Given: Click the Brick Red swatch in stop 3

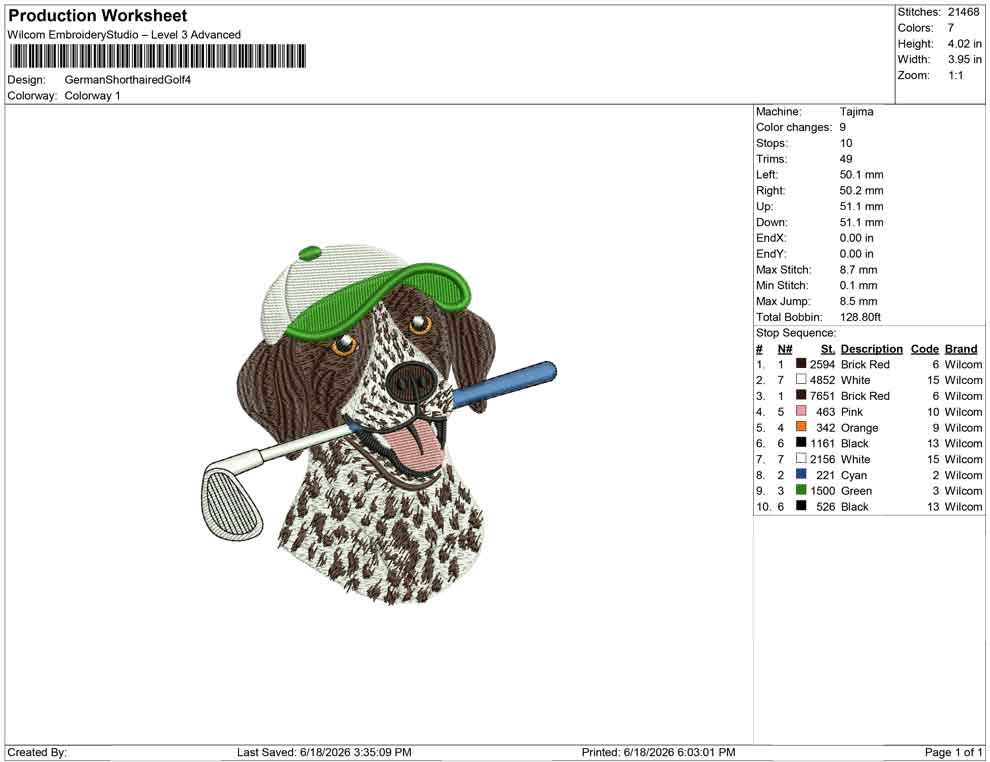Looking at the screenshot, I should coord(801,395).
